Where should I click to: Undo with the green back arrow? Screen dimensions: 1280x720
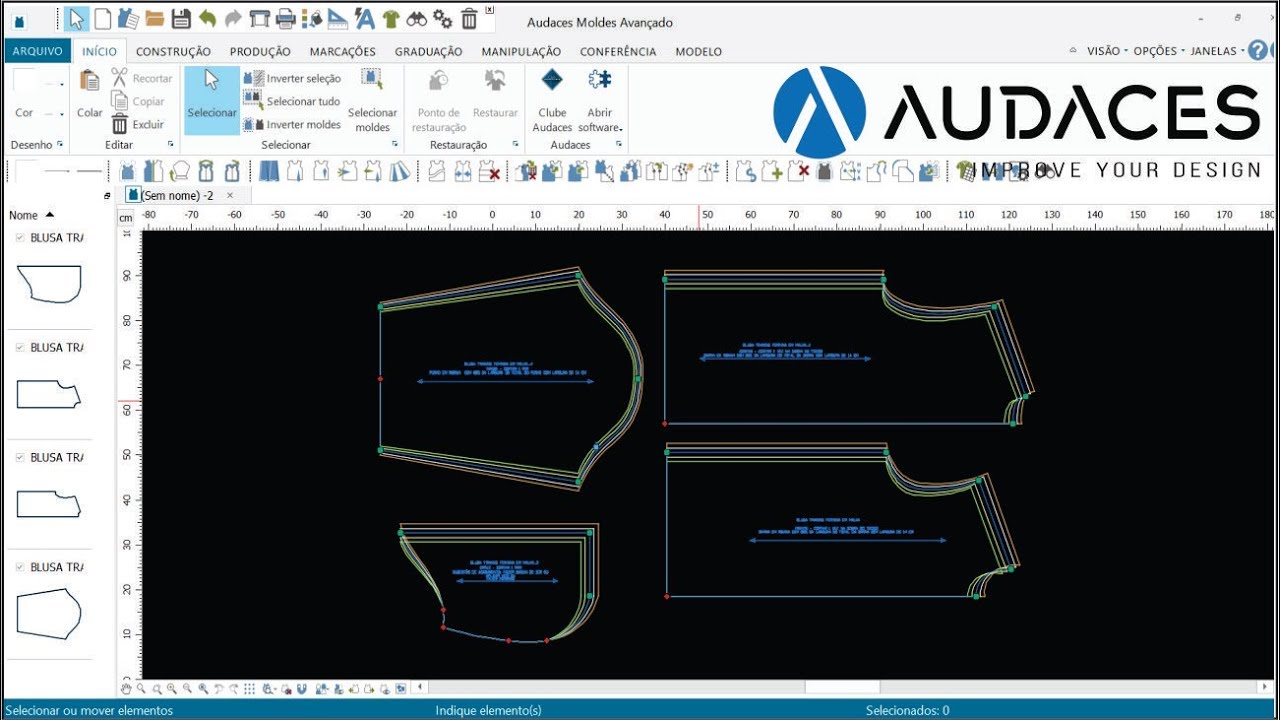(207, 18)
